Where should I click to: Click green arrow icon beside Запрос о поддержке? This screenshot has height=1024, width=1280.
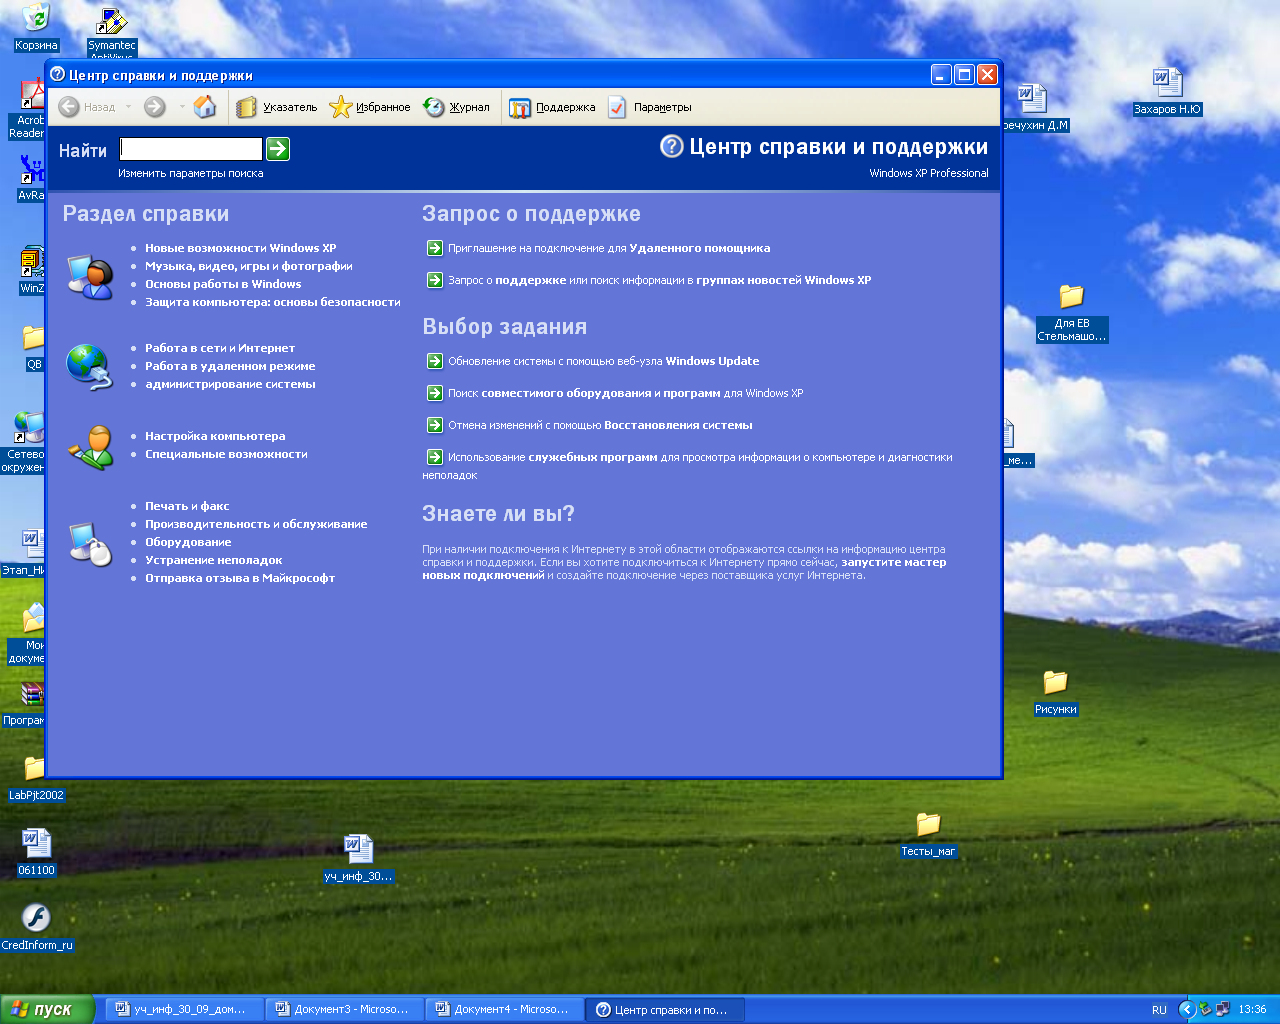click(435, 280)
